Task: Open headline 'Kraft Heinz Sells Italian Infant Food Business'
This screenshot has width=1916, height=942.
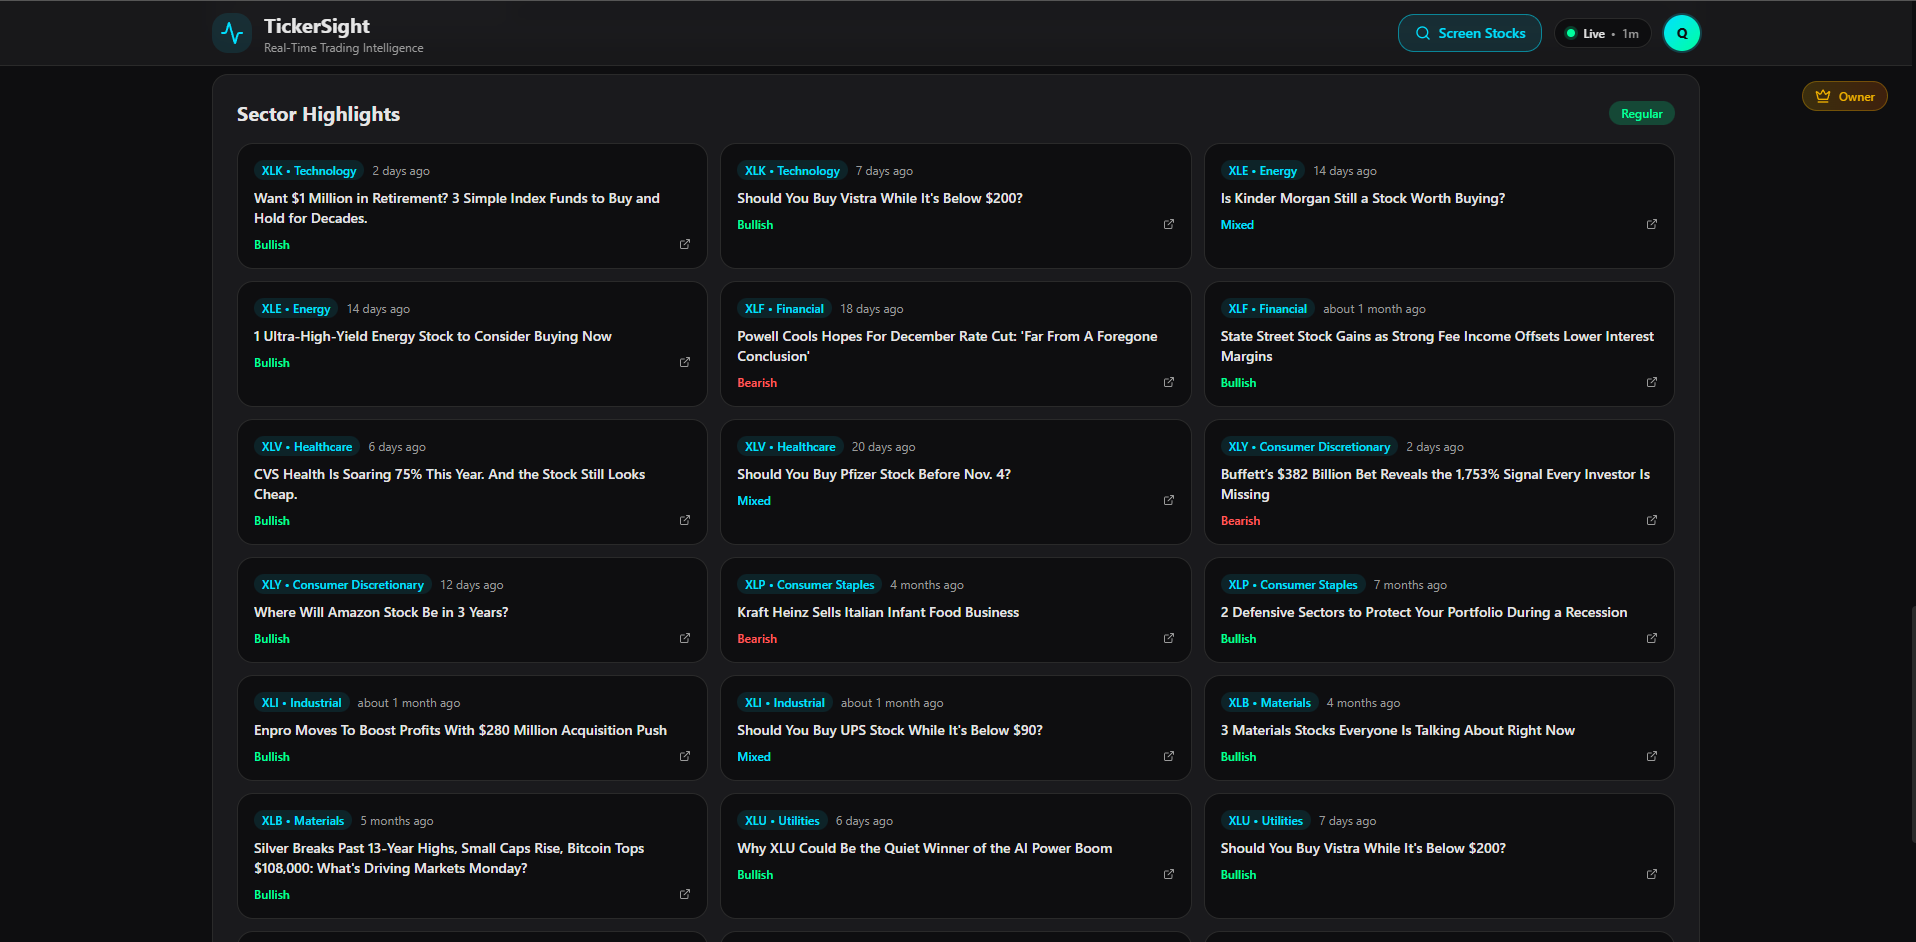Action: coord(878,612)
